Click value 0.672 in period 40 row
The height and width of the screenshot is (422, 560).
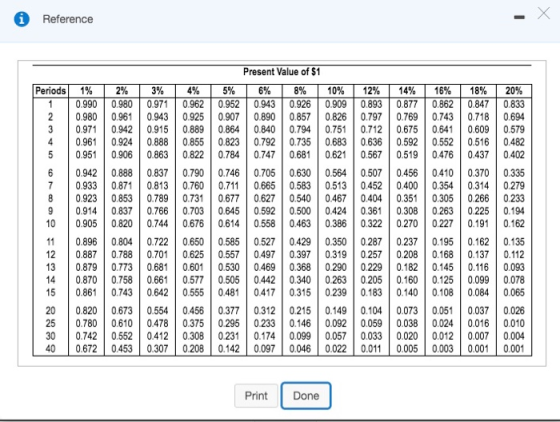coord(86,348)
